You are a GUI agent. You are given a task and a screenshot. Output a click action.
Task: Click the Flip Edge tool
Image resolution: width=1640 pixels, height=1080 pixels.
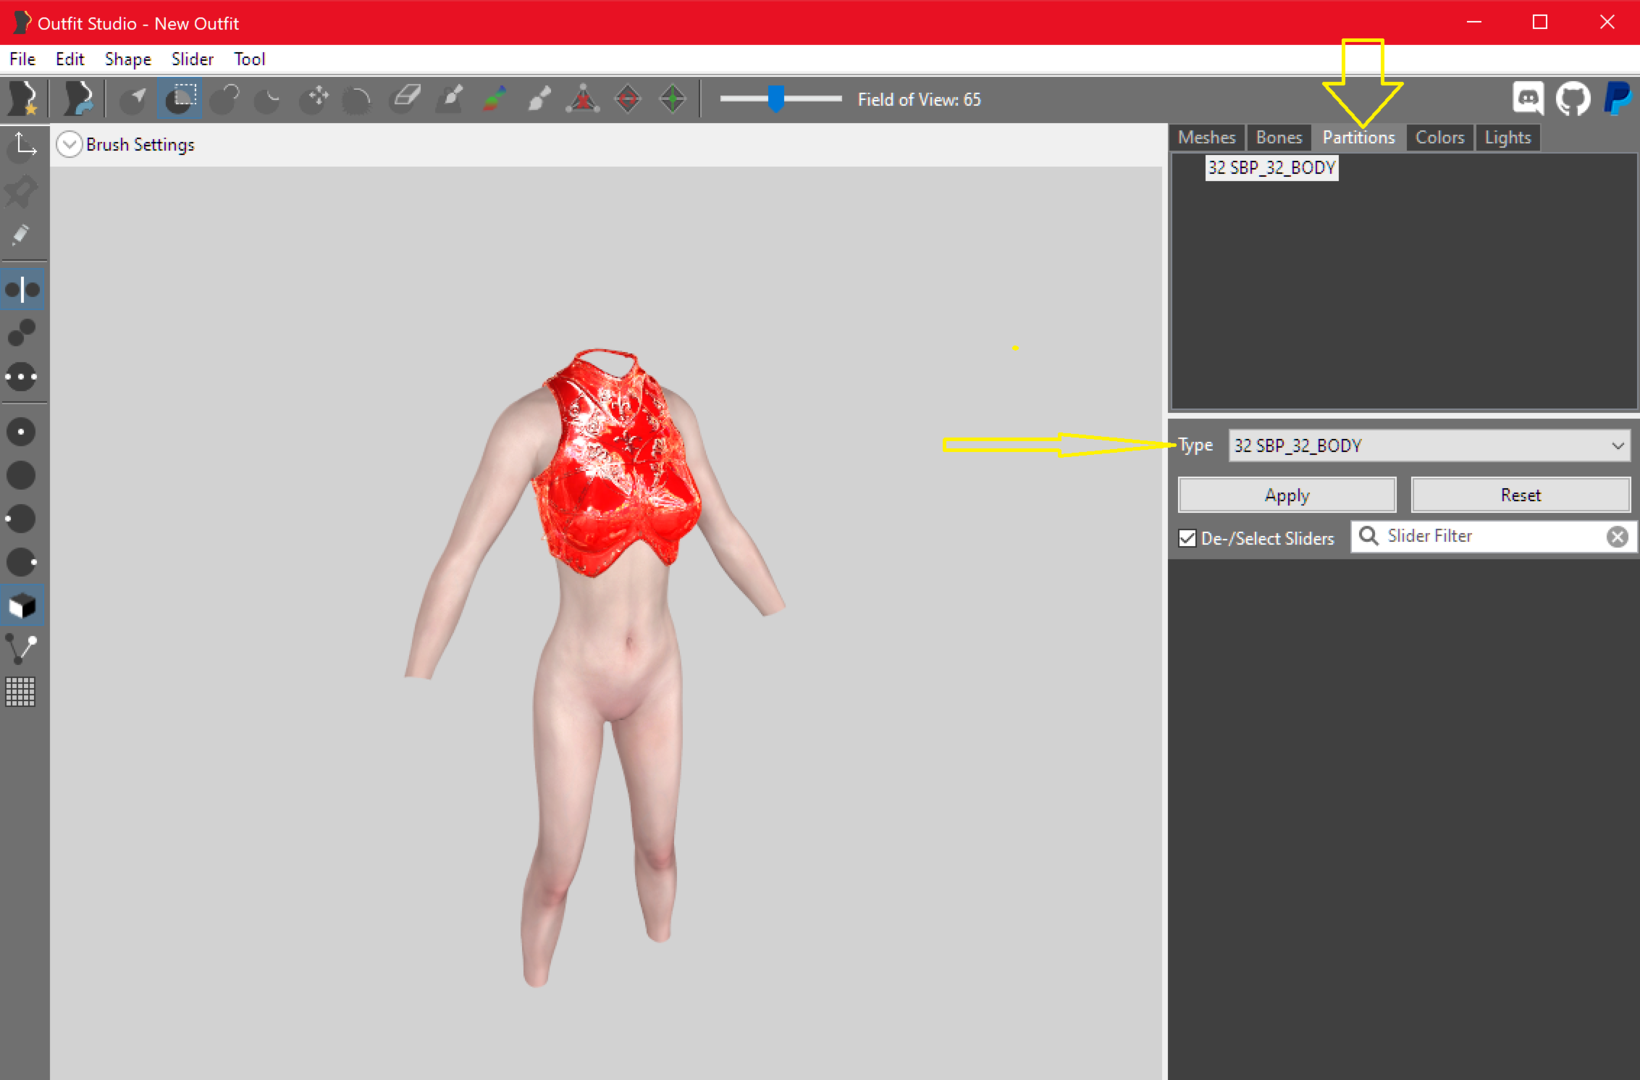(628, 99)
